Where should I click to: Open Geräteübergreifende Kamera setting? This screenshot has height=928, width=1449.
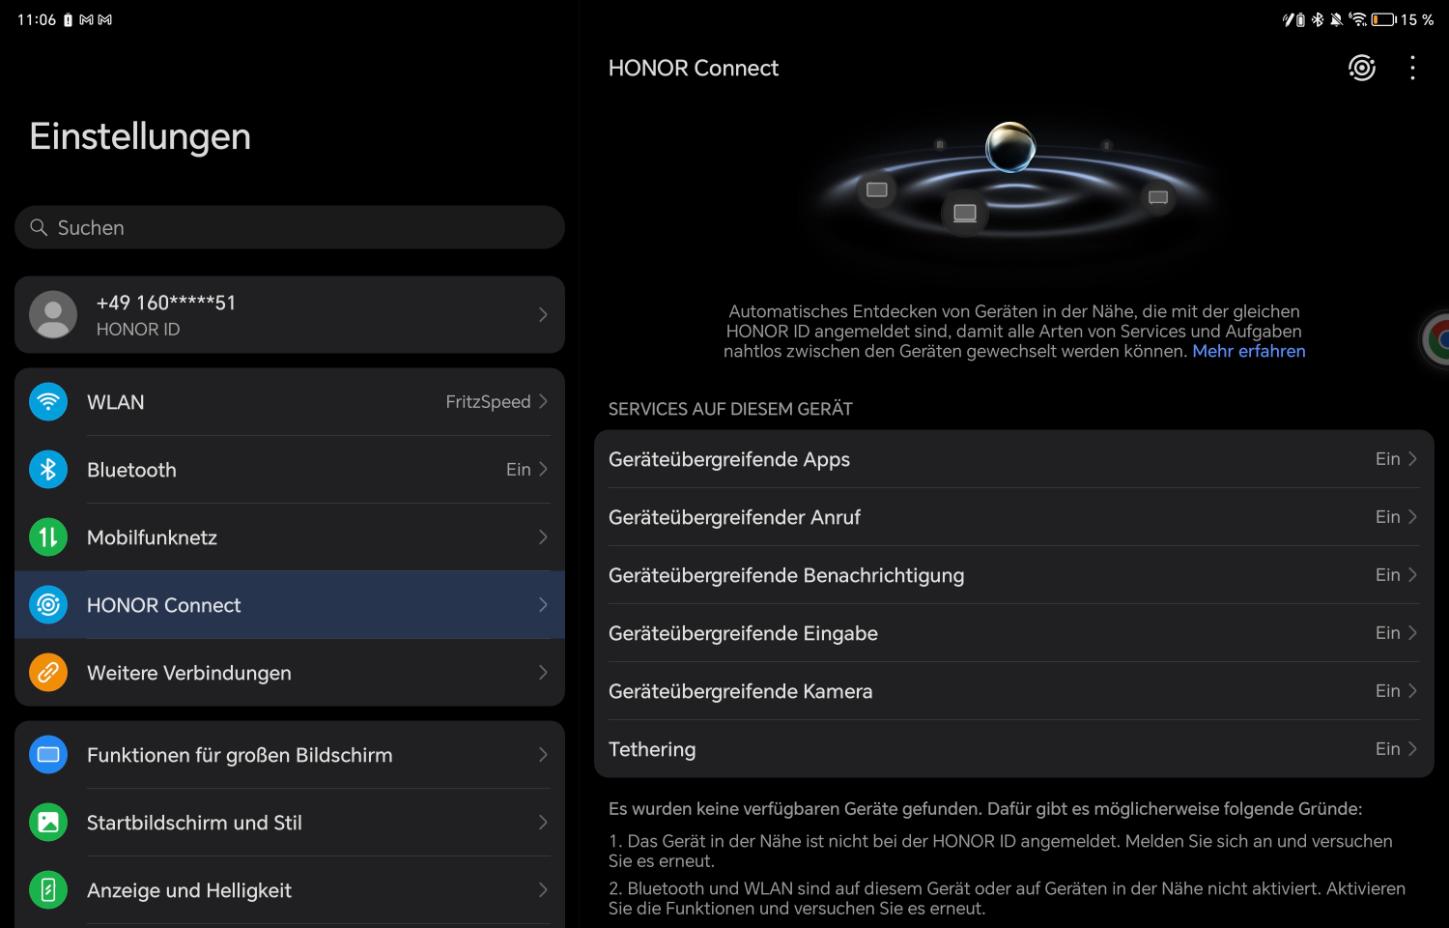[1014, 691]
